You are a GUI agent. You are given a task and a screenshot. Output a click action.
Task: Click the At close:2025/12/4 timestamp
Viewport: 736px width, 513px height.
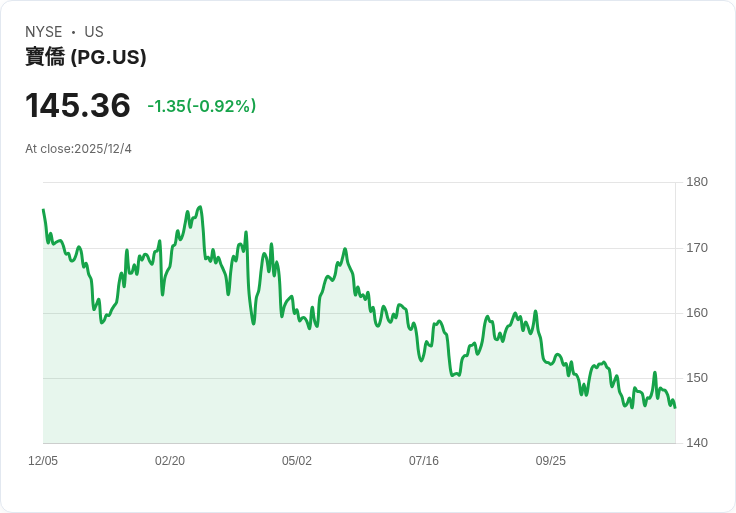(x=78, y=149)
